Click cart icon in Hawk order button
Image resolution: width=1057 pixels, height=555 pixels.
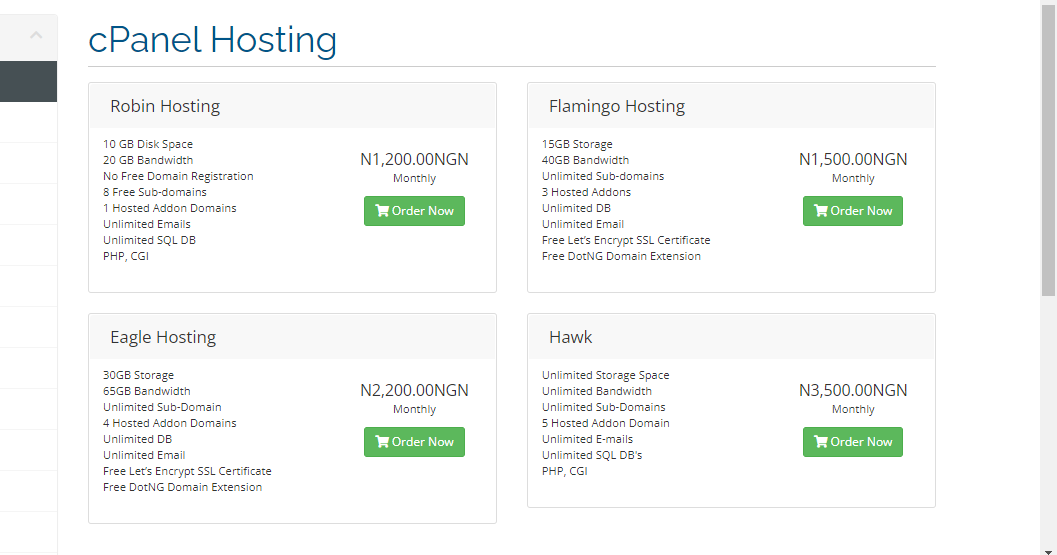click(821, 442)
